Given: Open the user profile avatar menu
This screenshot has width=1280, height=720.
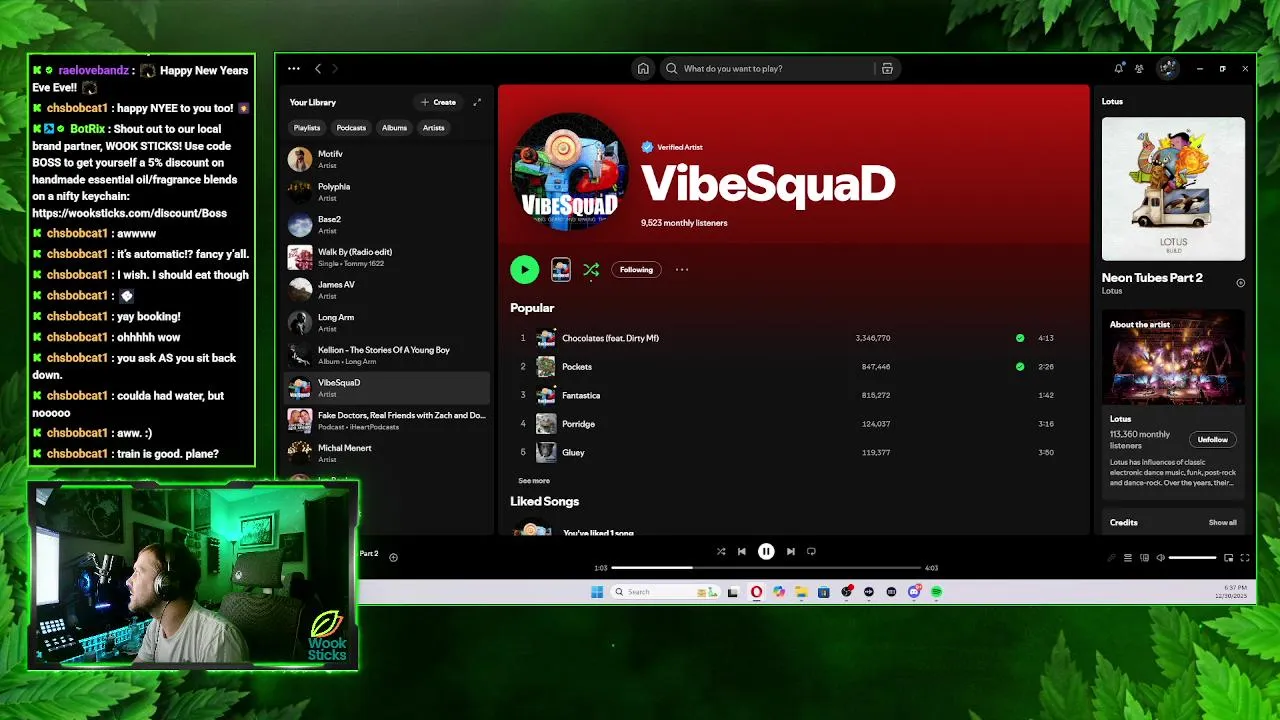Looking at the screenshot, I should [x=1167, y=69].
